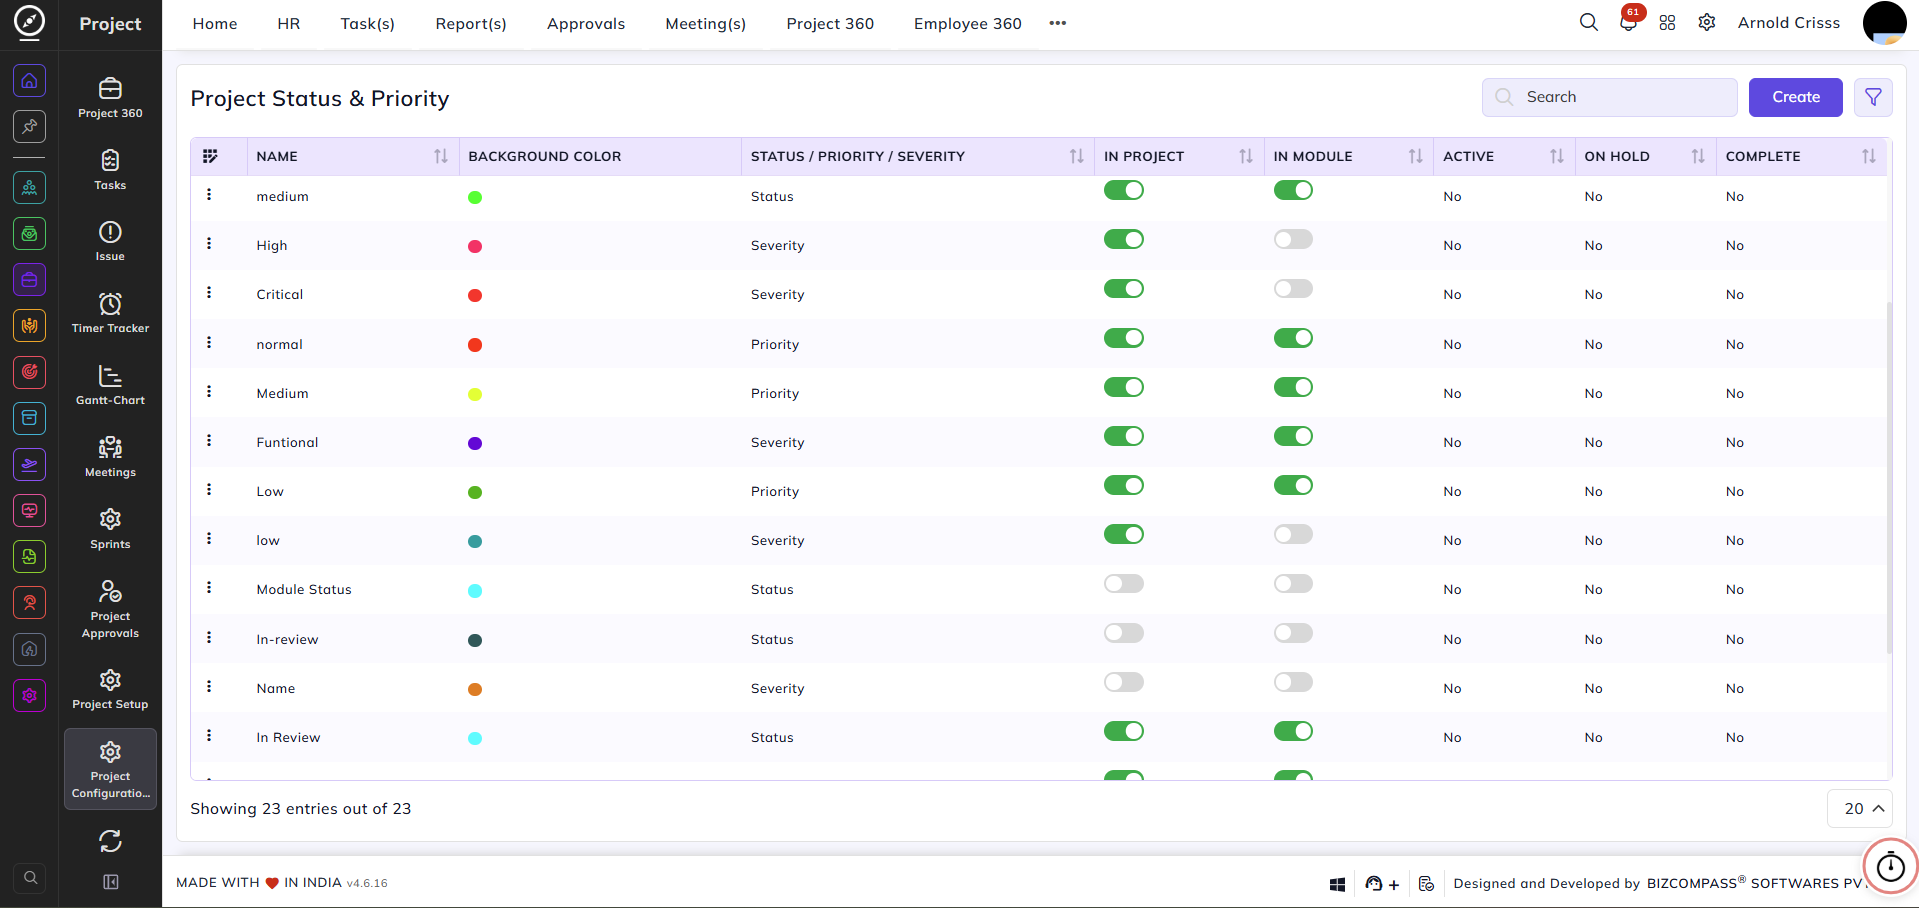Open row actions menu for the High row
The image size is (1919, 908).
209,243
